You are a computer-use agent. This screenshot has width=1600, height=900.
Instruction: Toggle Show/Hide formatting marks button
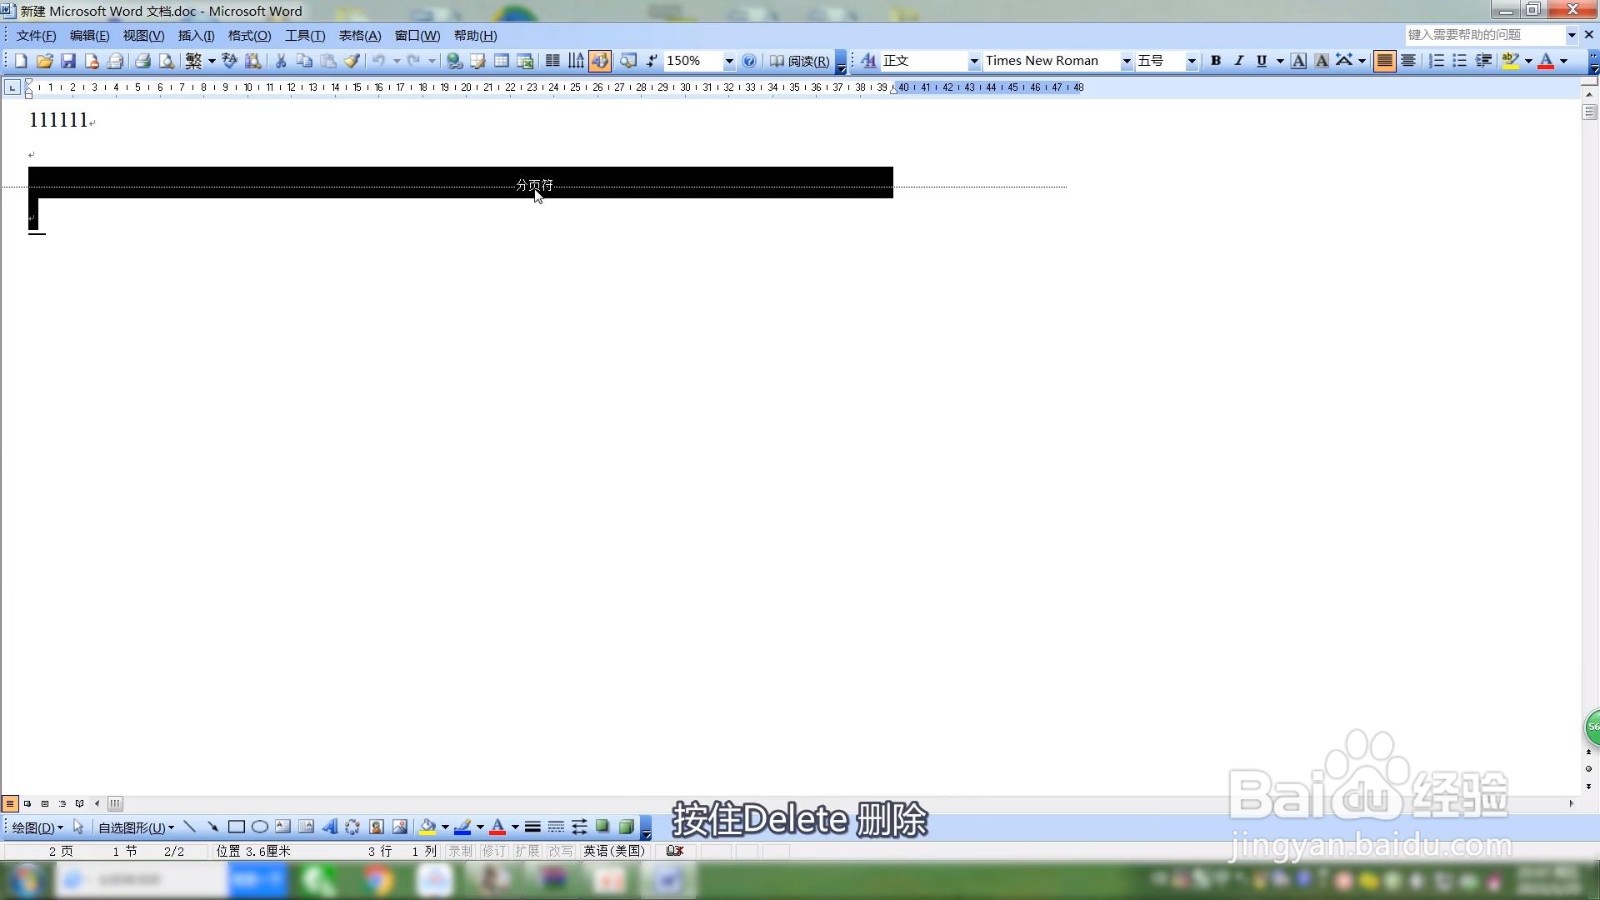pos(651,61)
